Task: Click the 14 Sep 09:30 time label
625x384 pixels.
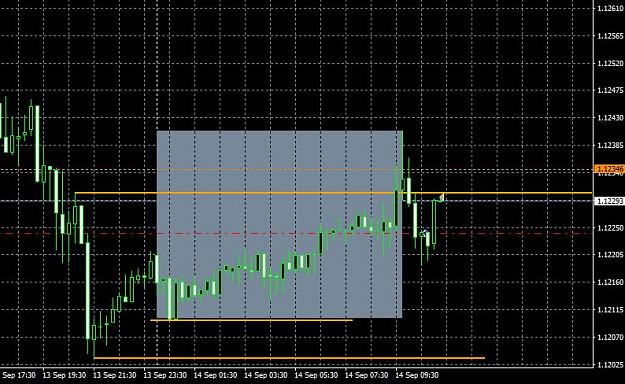Action: click(417, 375)
